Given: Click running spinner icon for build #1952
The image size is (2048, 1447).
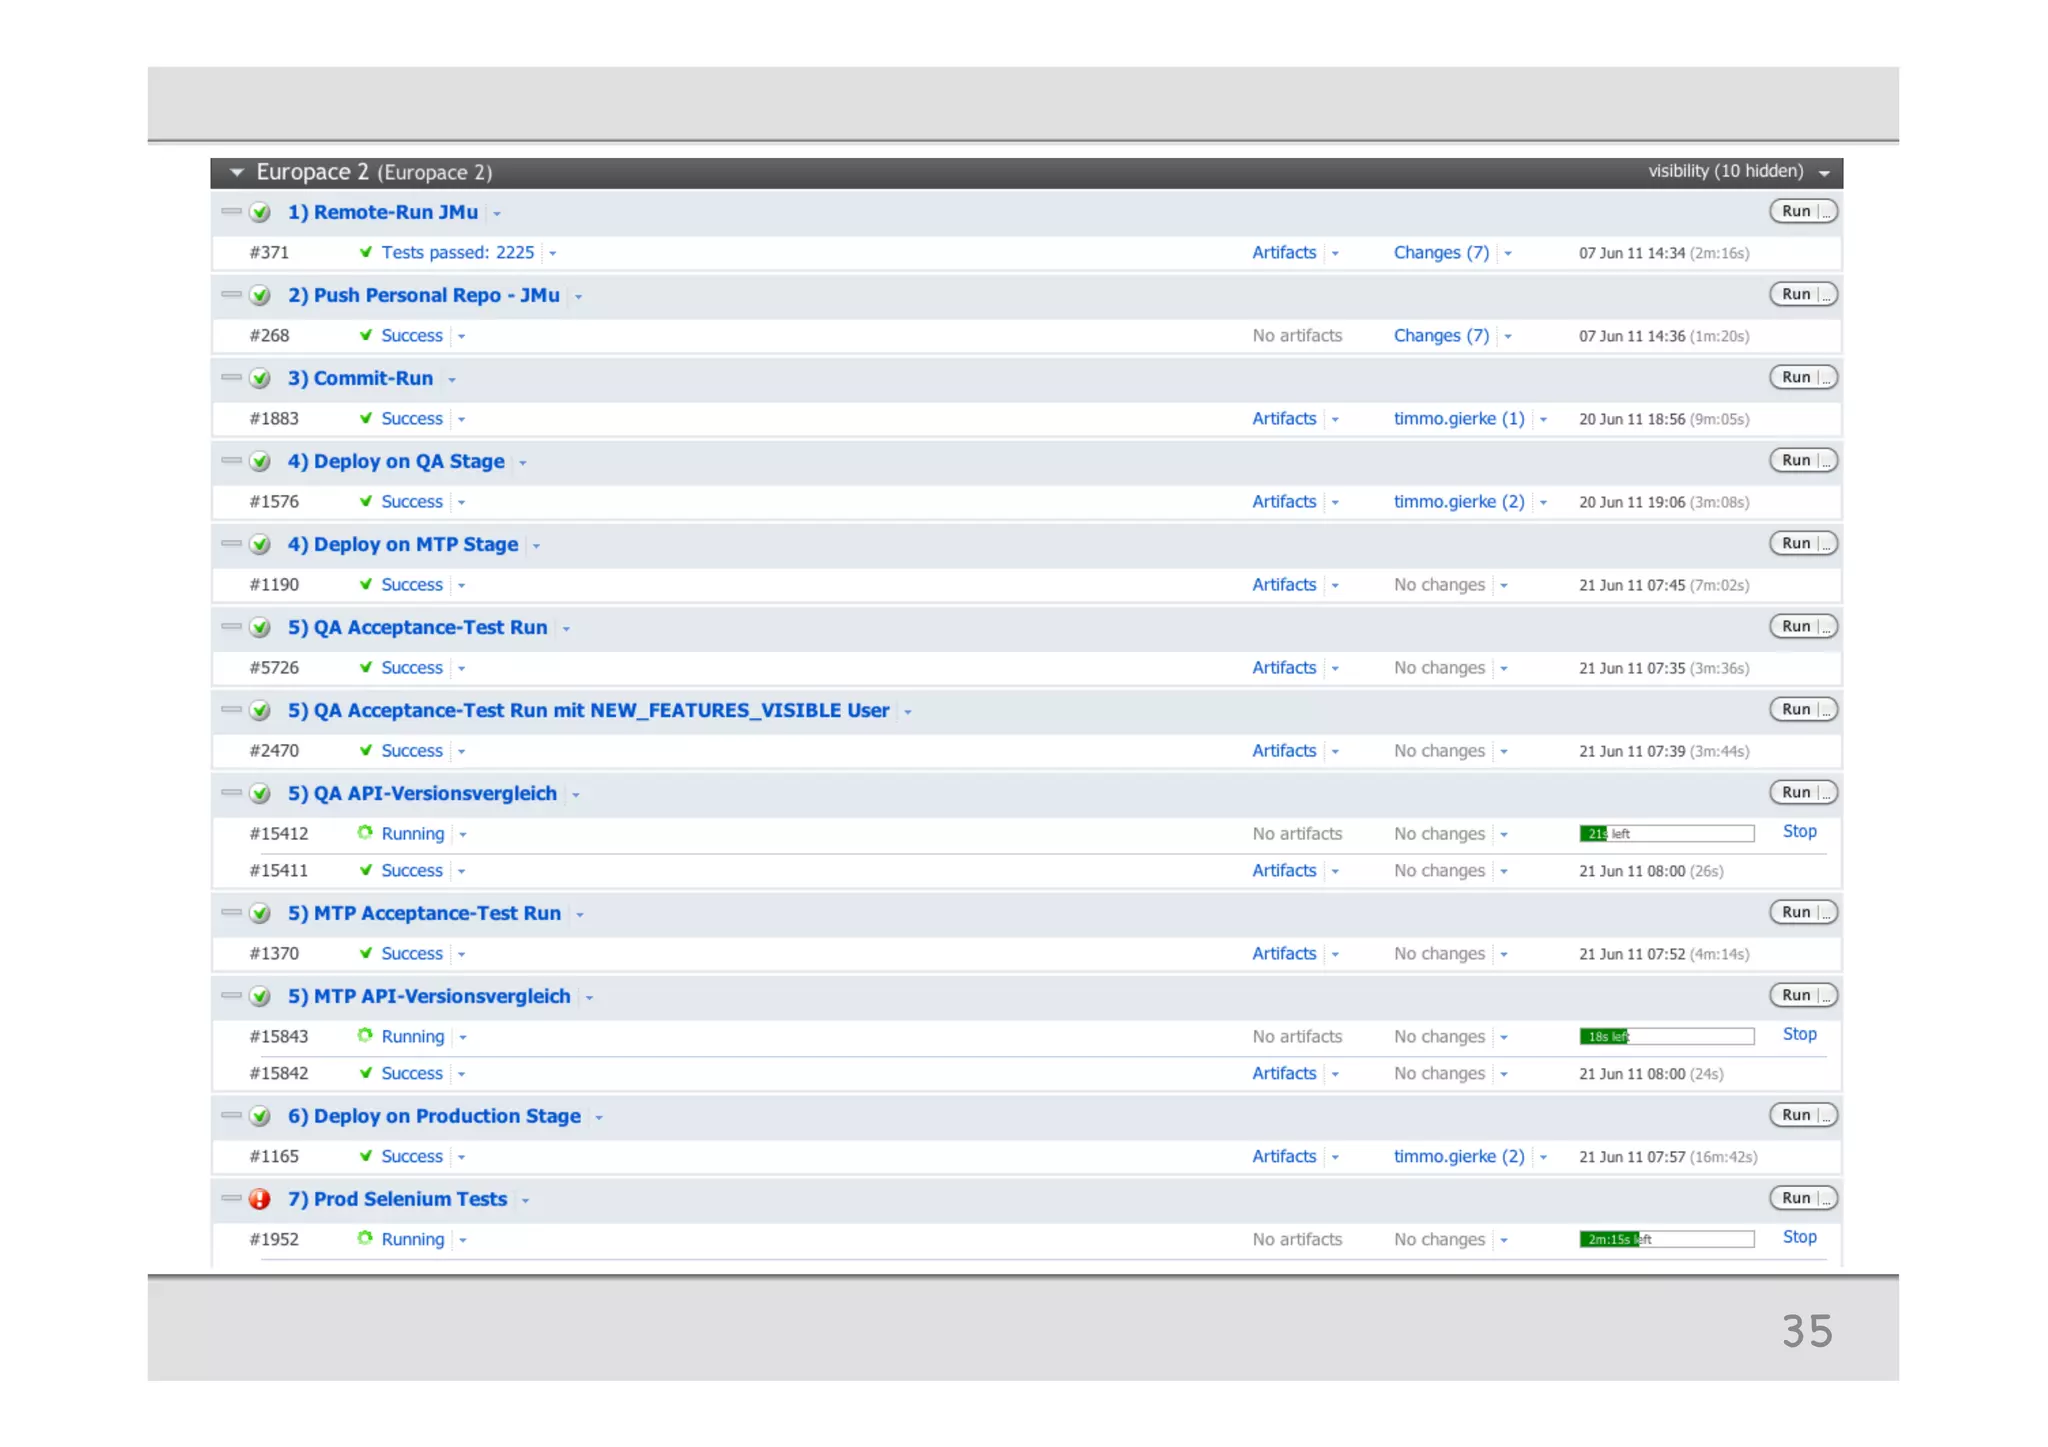Looking at the screenshot, I should (x=365, y=1239).
